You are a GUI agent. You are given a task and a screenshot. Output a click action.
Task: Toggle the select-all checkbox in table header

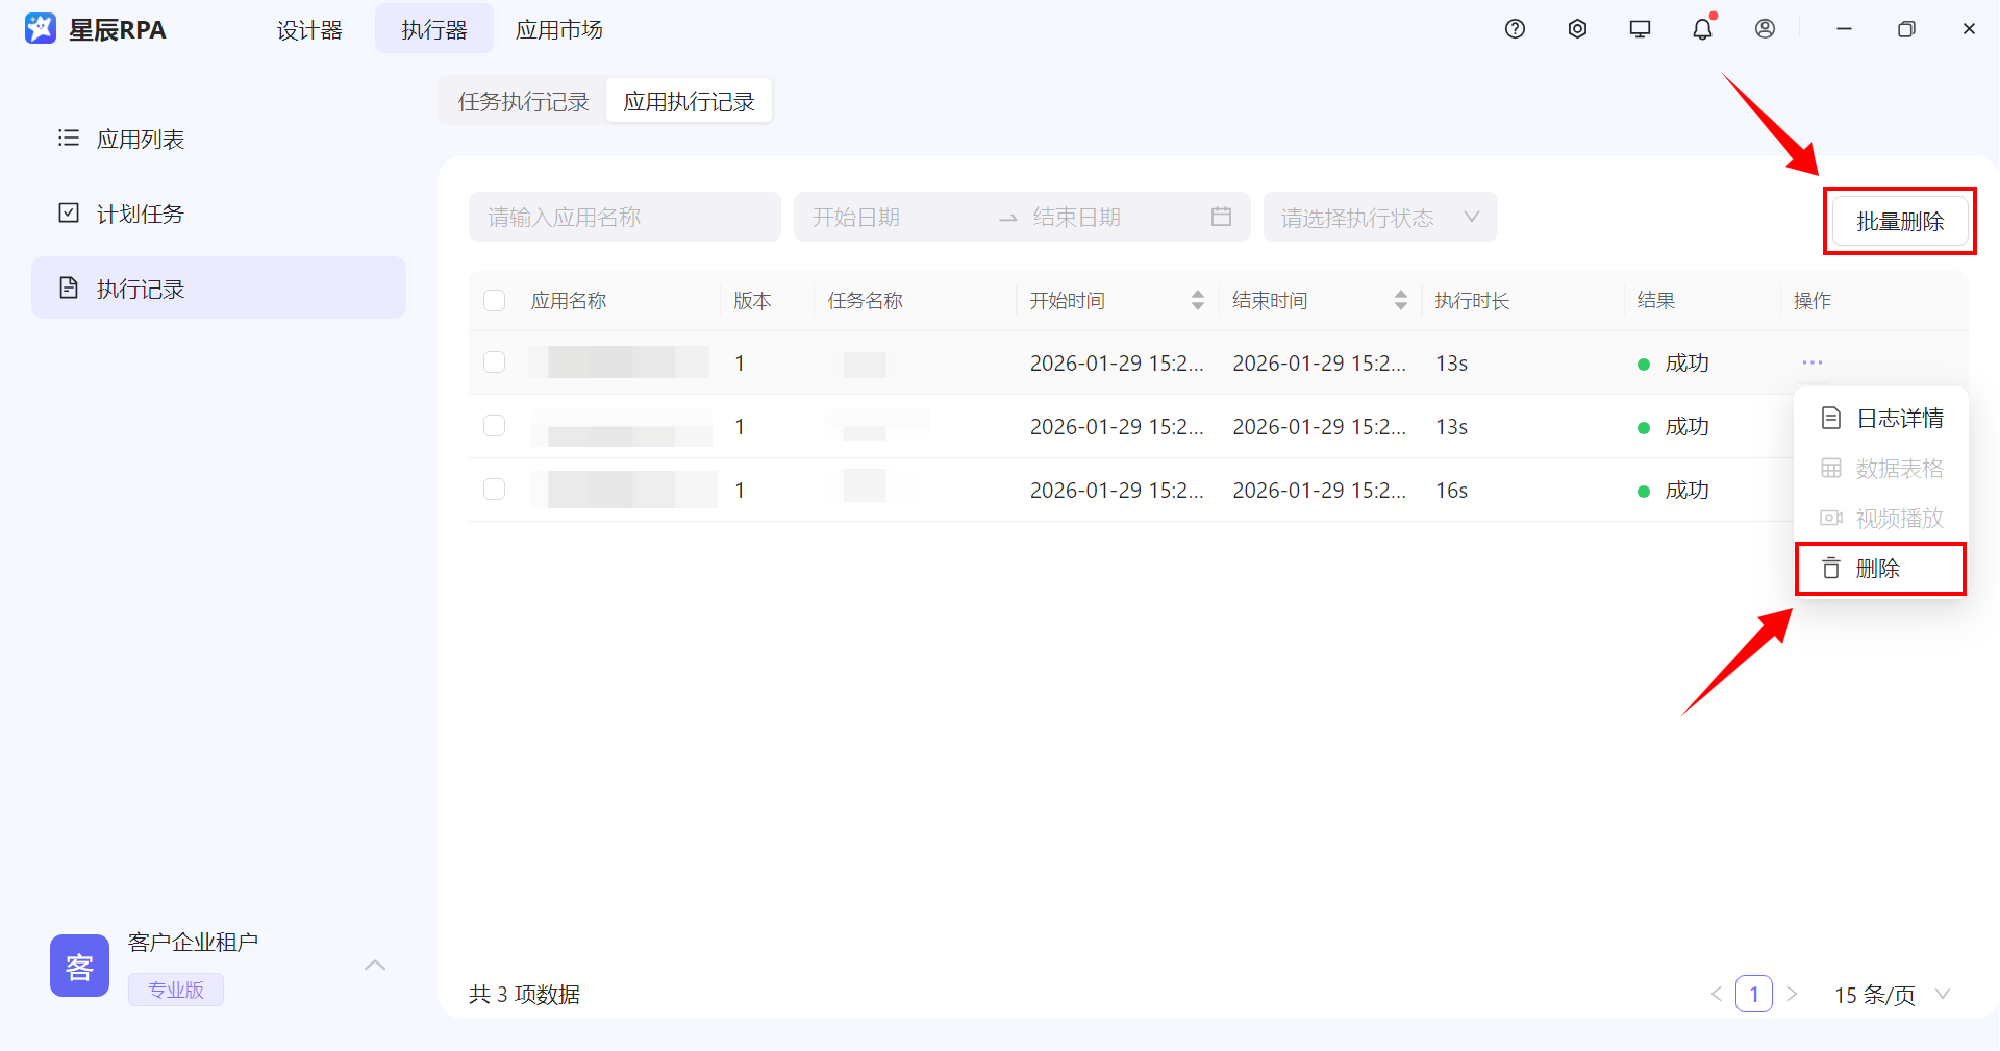point(494,300)
